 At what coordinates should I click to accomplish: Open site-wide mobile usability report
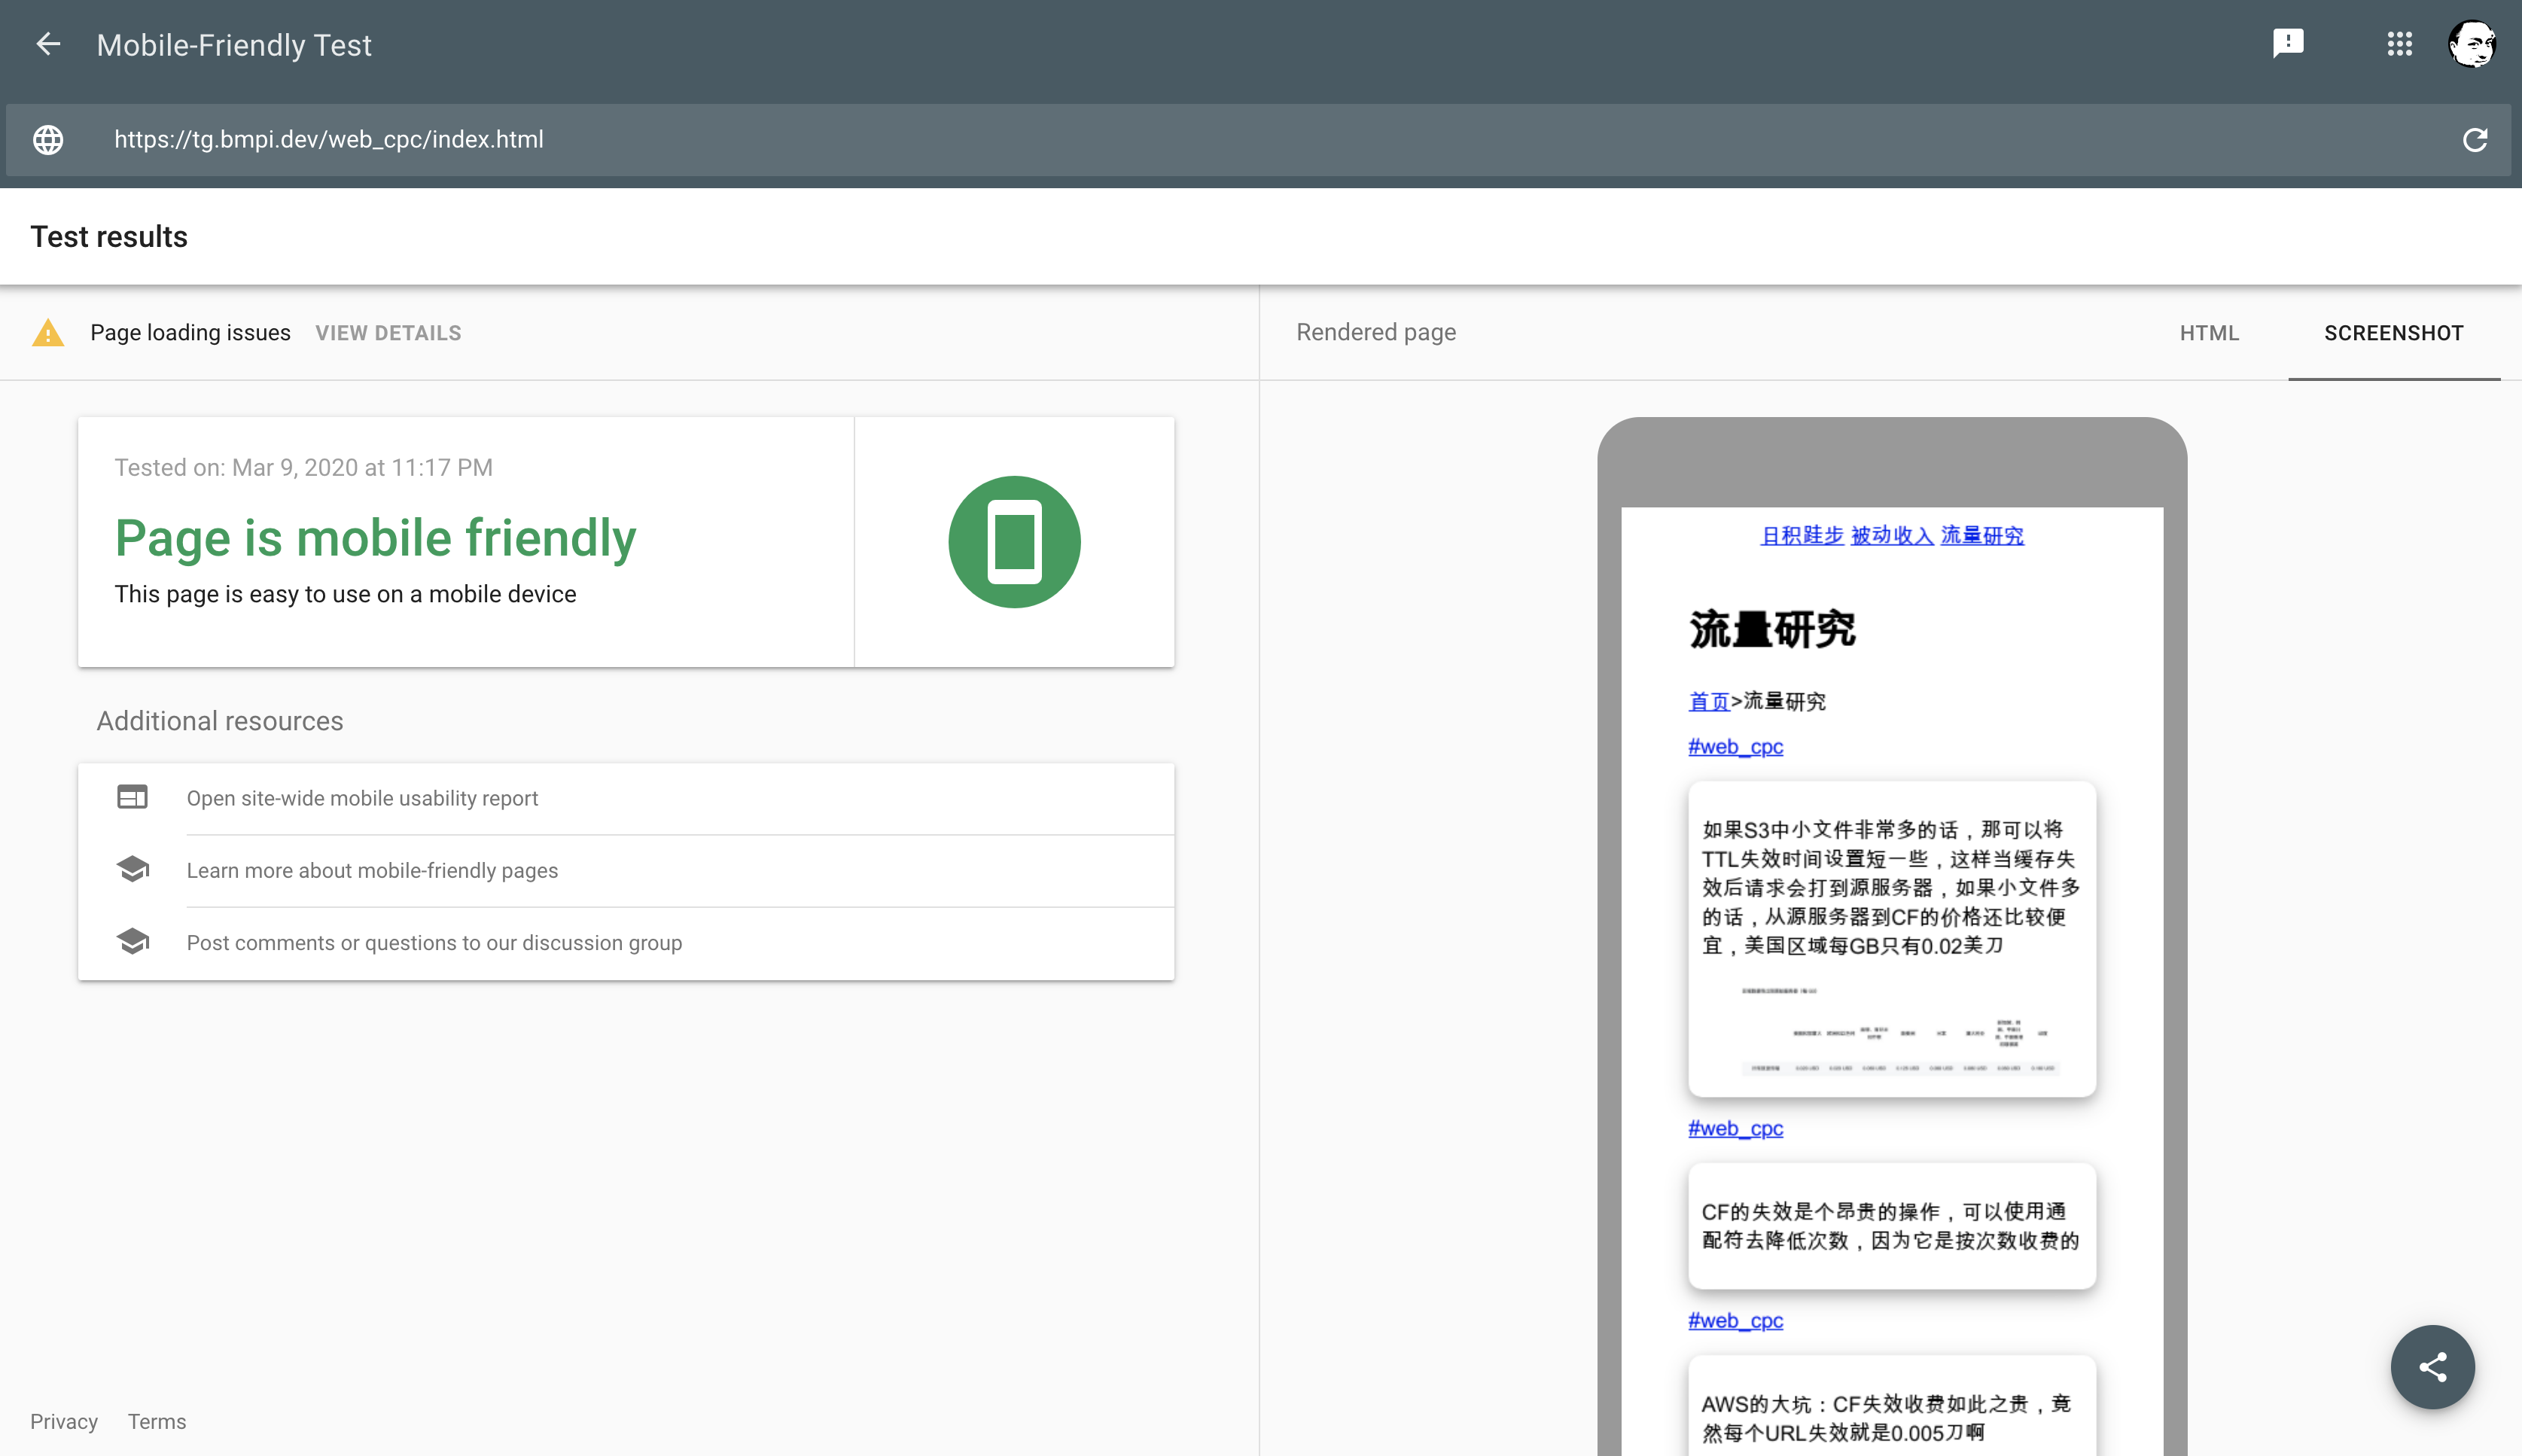coord(362,798)
